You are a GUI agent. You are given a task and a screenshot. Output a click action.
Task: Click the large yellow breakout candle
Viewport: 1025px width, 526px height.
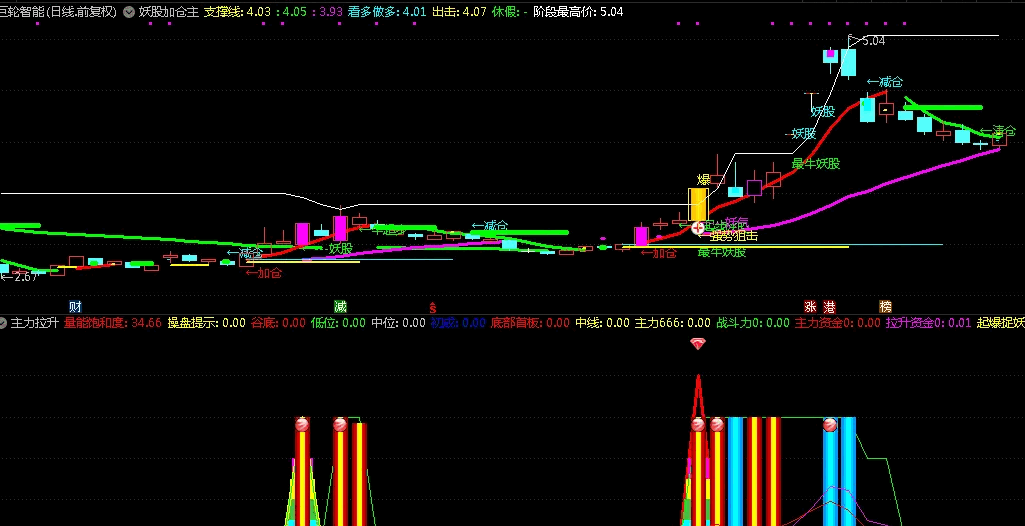point(698,204)
